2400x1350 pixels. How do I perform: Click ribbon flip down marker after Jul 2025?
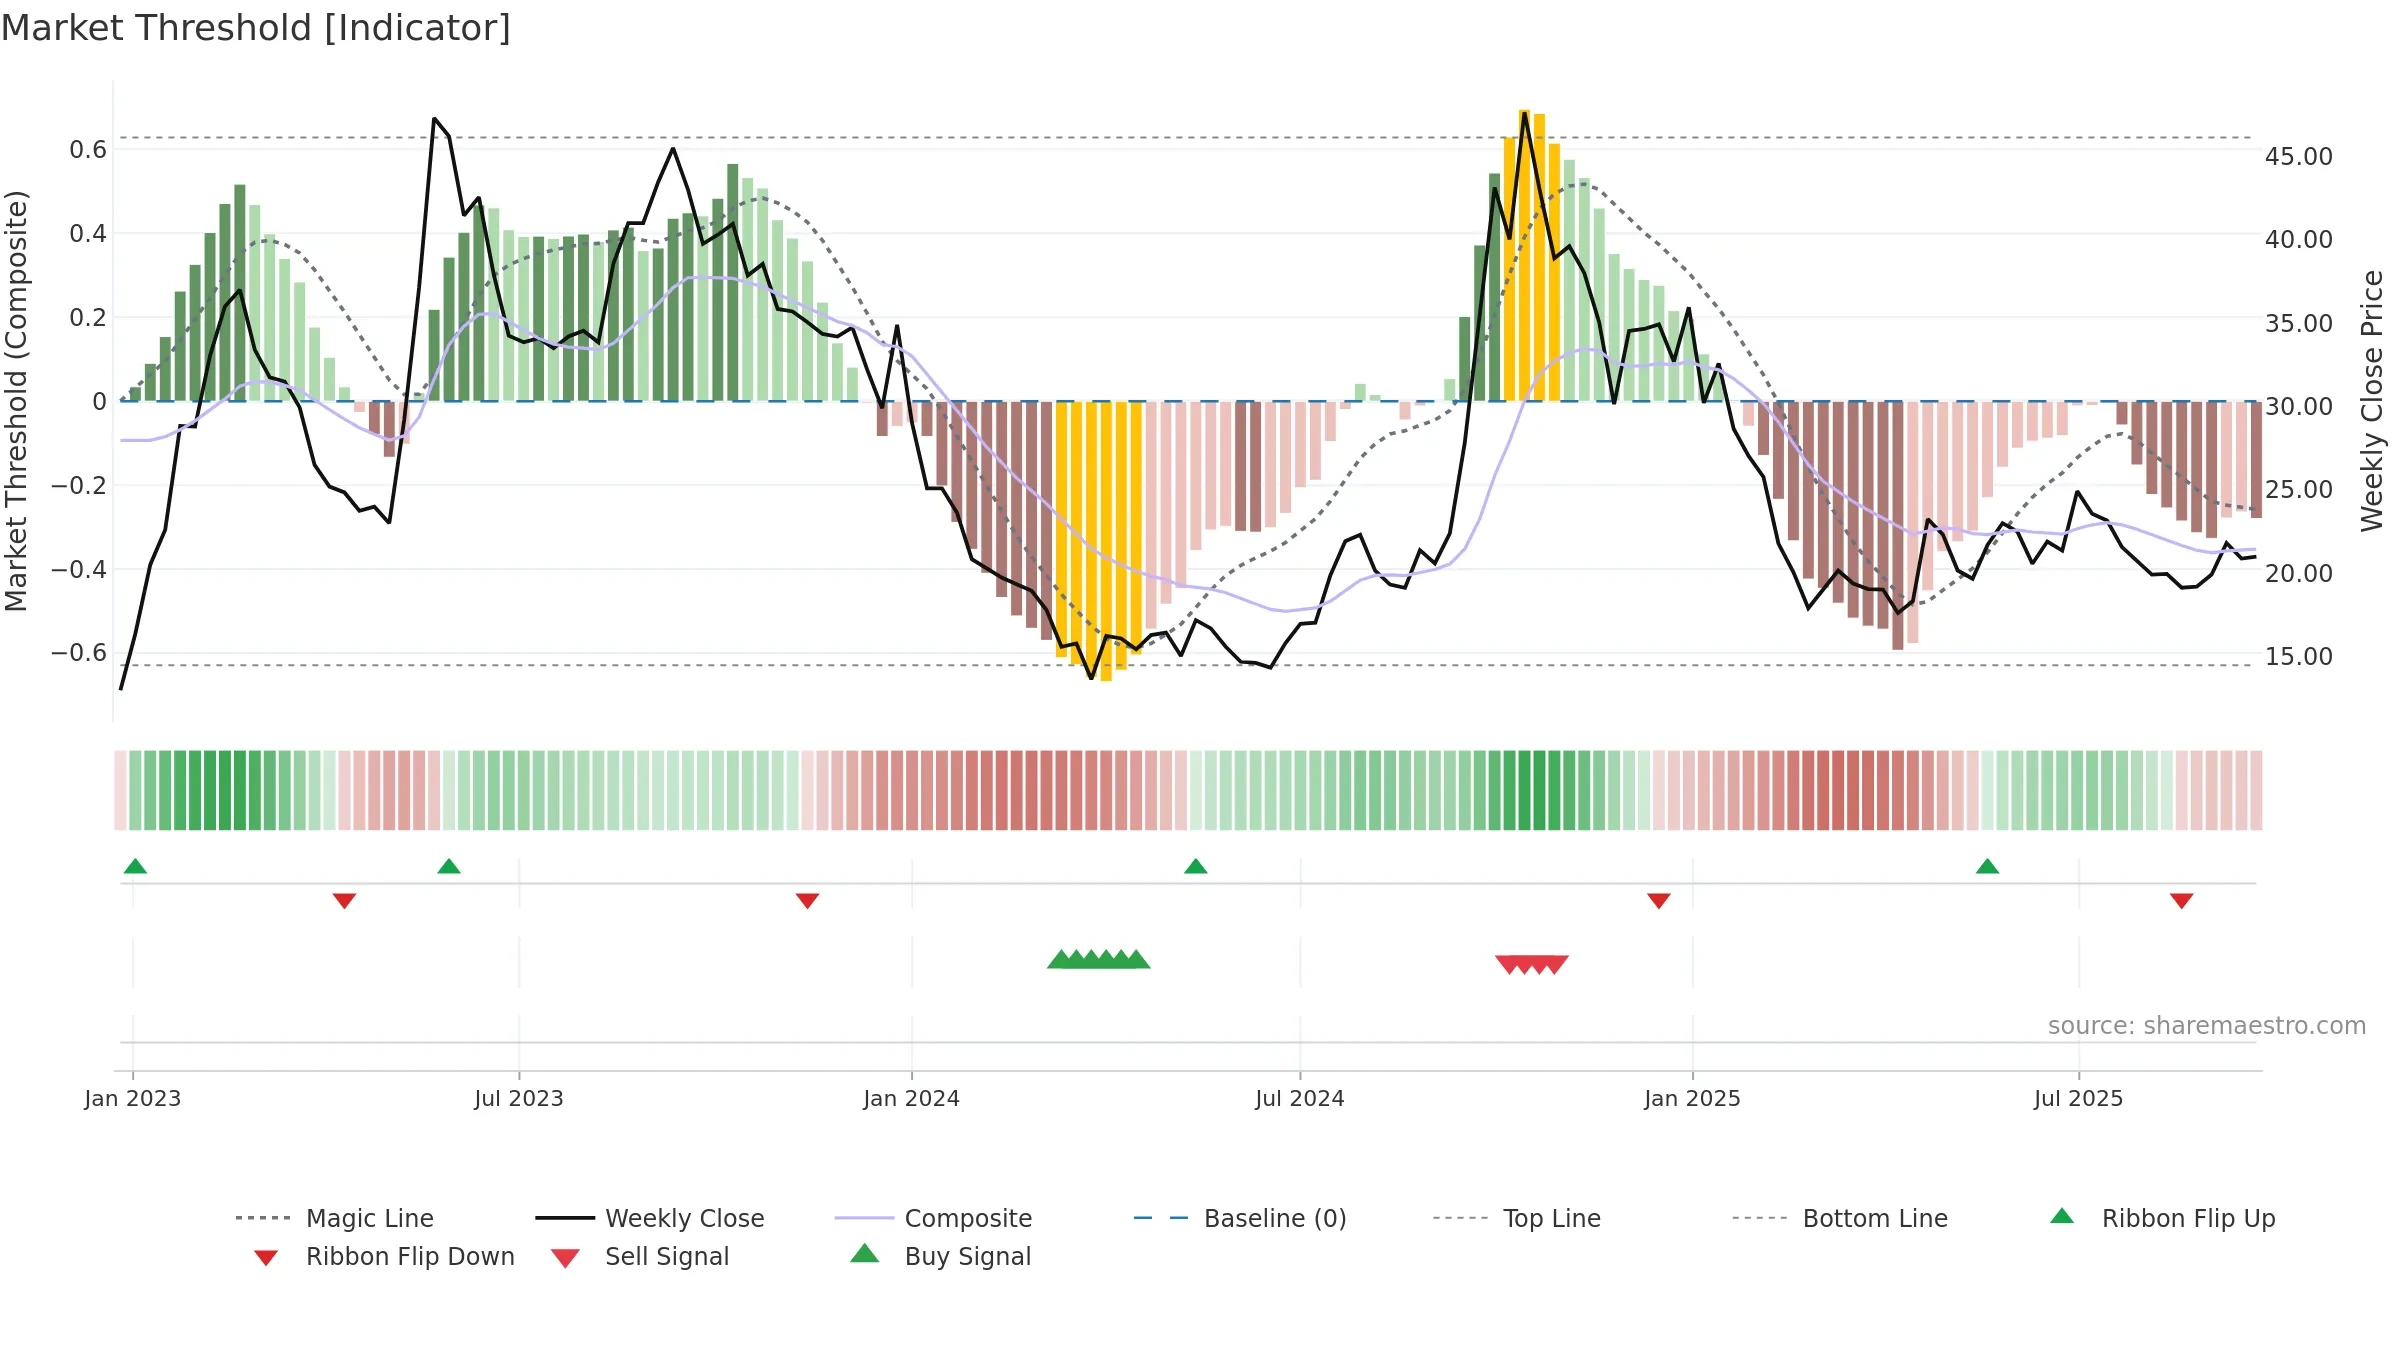[2182, 901]
